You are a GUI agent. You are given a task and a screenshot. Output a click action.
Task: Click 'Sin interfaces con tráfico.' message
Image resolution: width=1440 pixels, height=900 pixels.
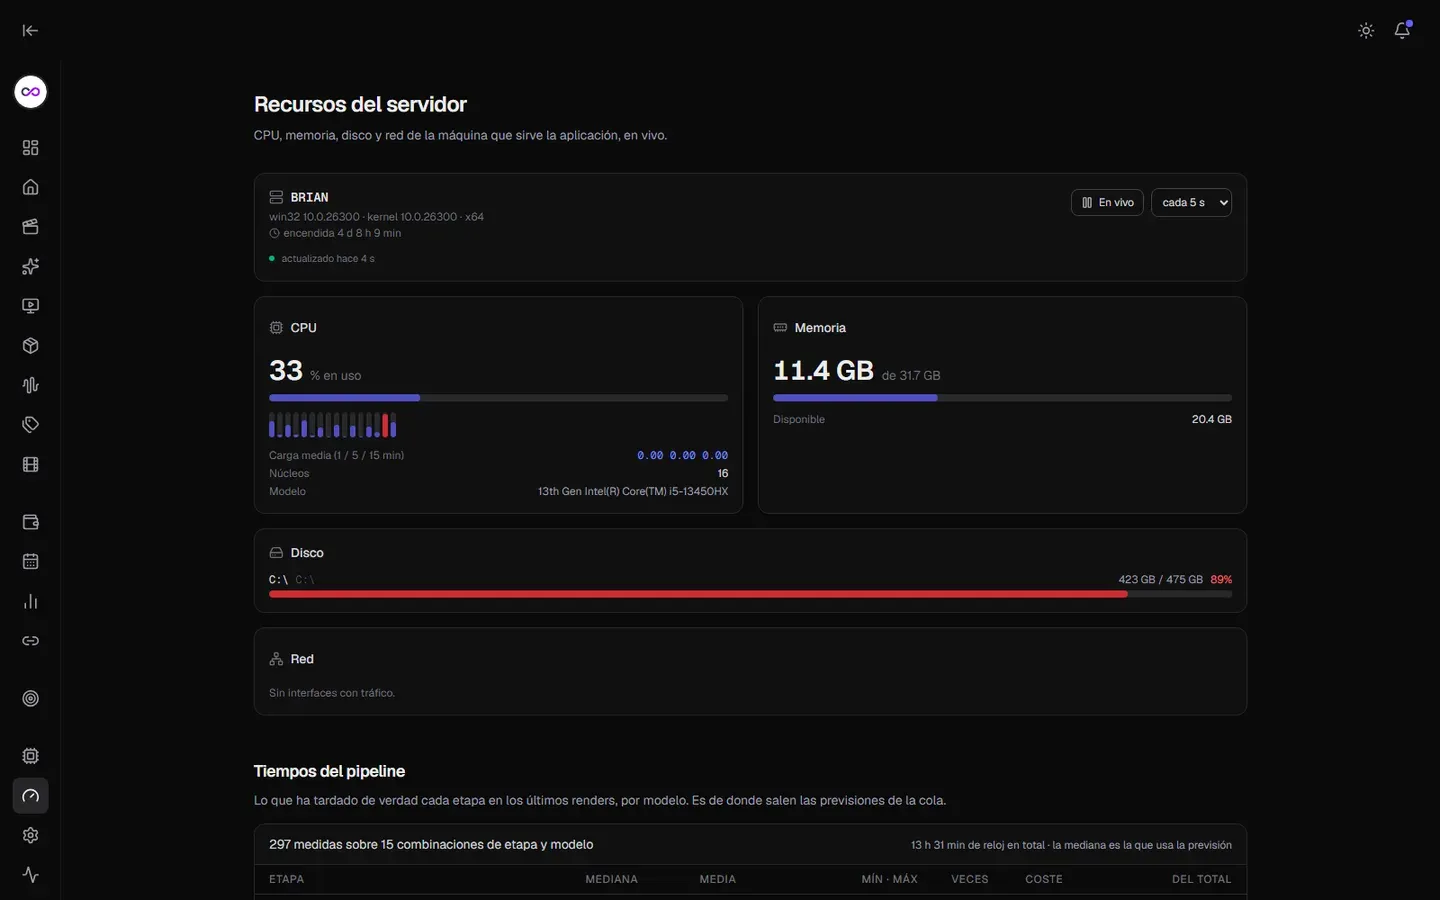pos(332,693)
